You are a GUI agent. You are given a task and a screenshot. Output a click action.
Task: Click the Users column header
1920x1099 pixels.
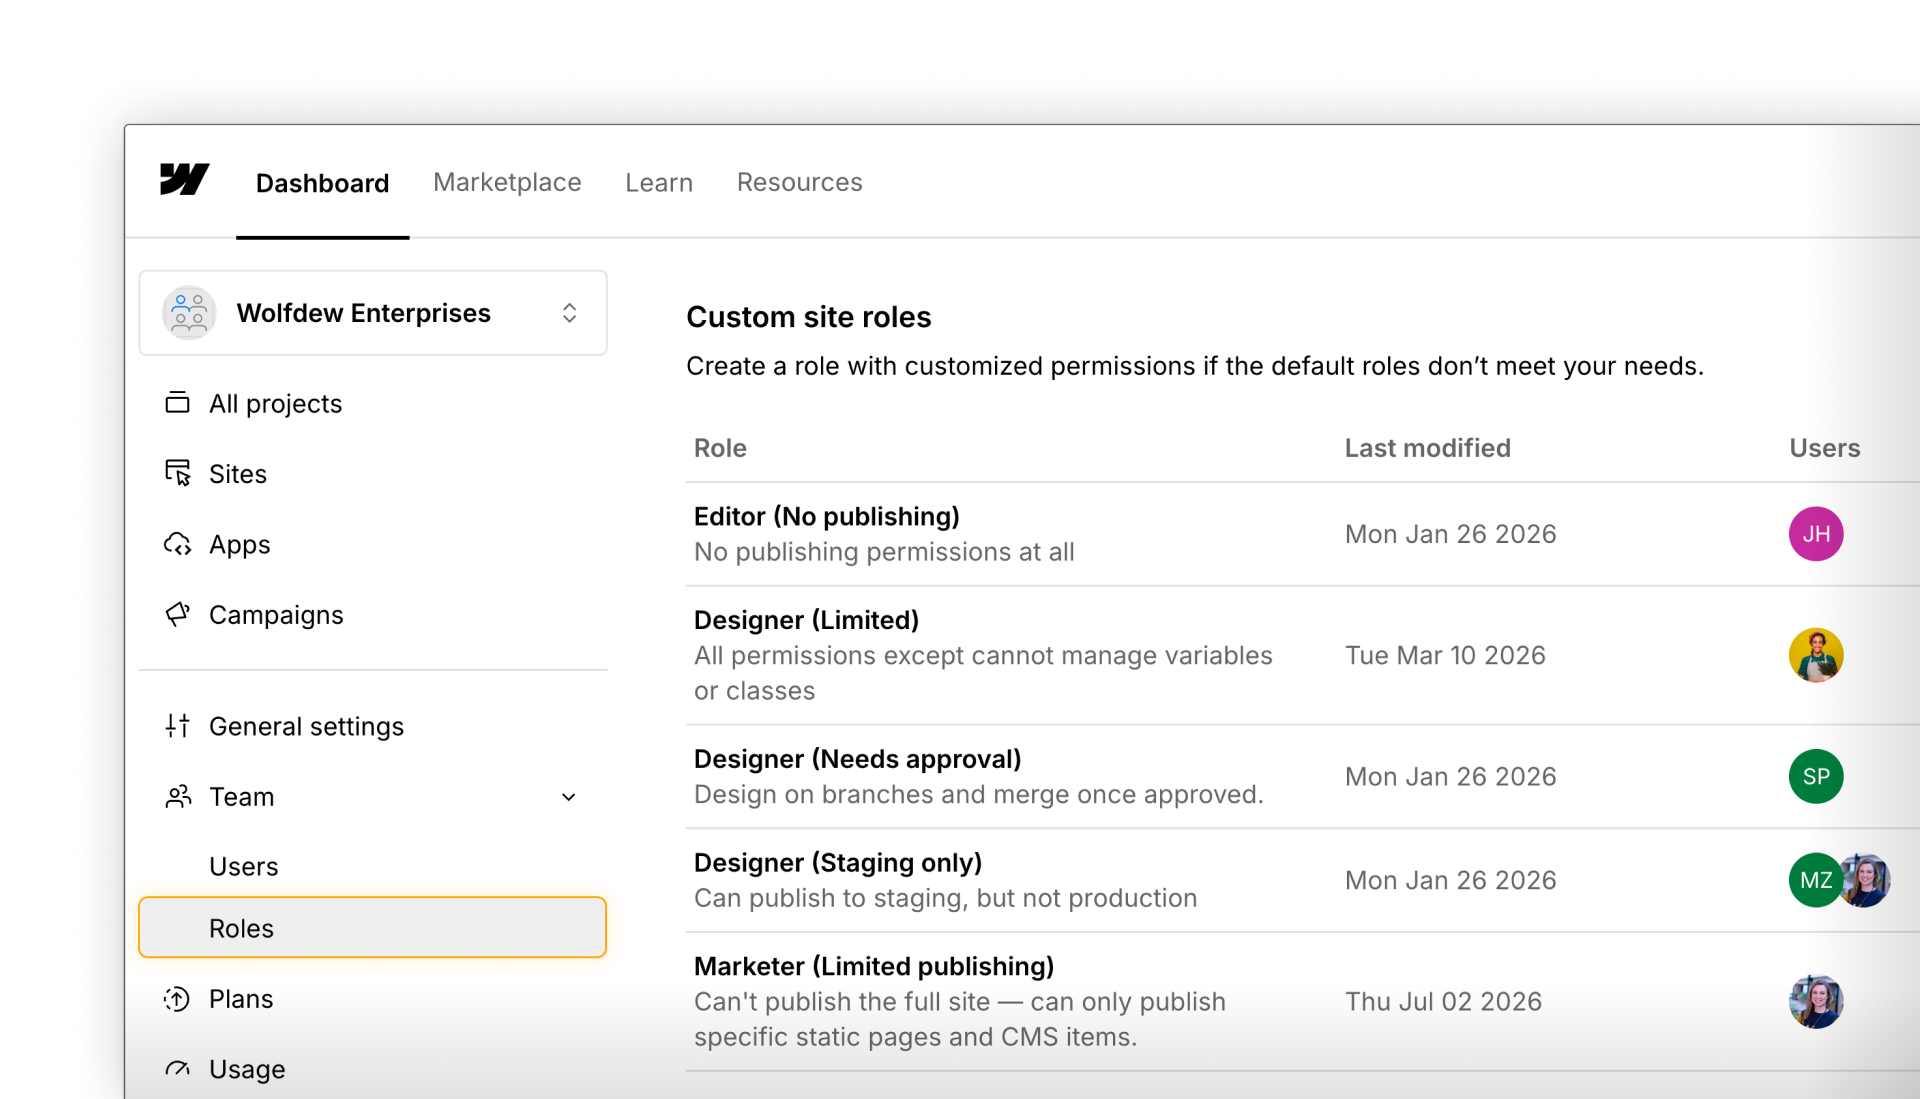click(x=1824, y=448)
